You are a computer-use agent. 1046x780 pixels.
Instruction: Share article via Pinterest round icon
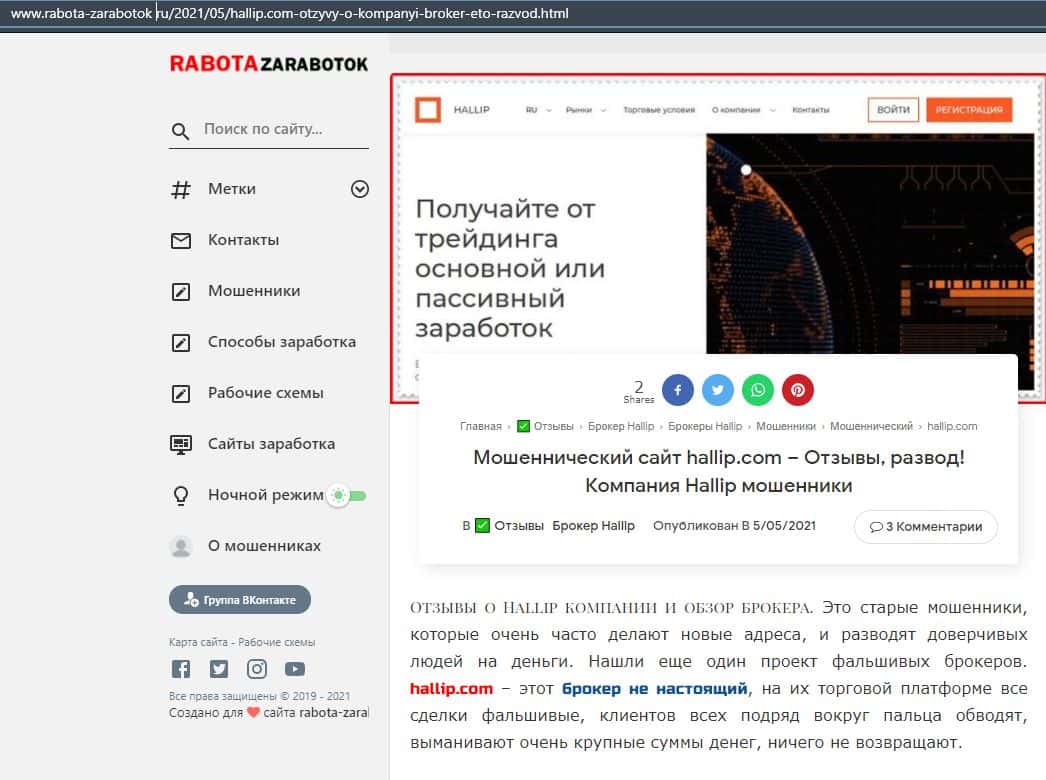[x=797, y=390]
